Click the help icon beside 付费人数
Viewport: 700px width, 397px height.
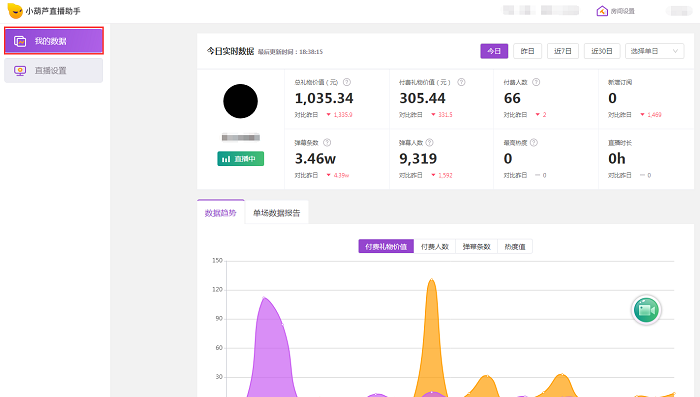pyautogui.click(x=536, y=82)
